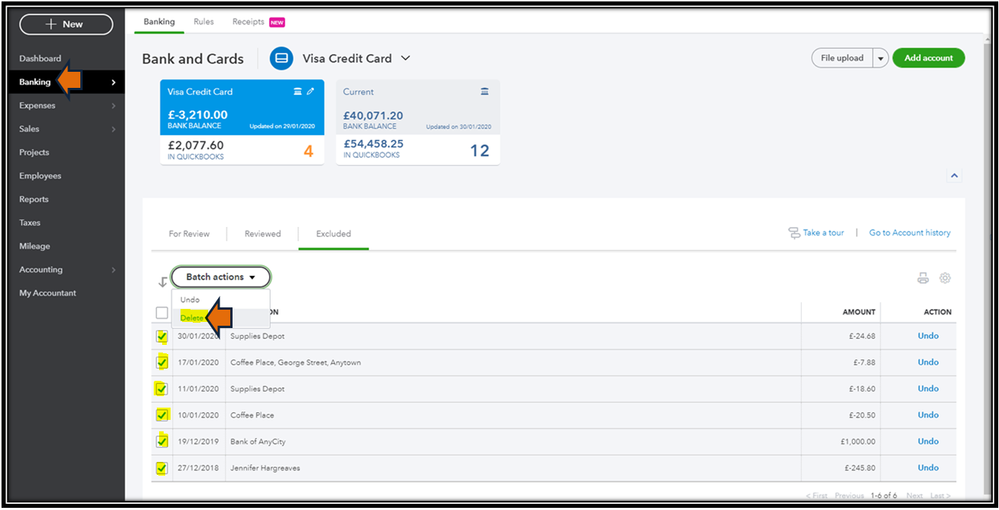999x510 pixels.
Task: Switch to the Rules tab
Action: pos(204,22)
